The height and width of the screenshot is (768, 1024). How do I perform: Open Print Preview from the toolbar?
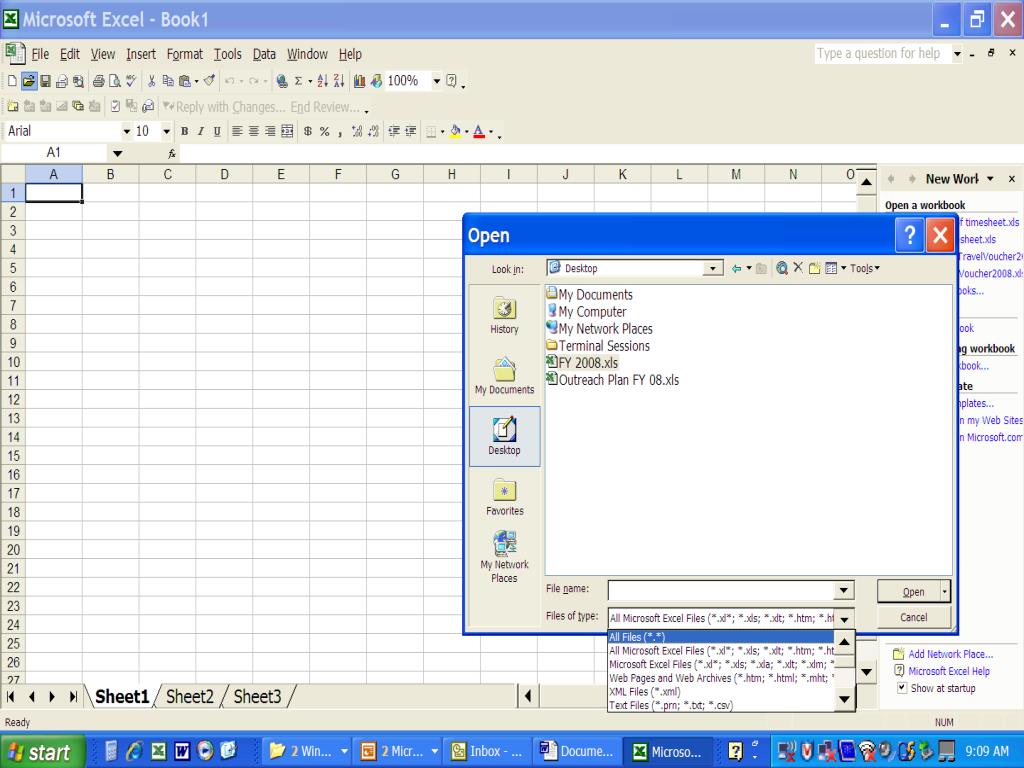115,81
